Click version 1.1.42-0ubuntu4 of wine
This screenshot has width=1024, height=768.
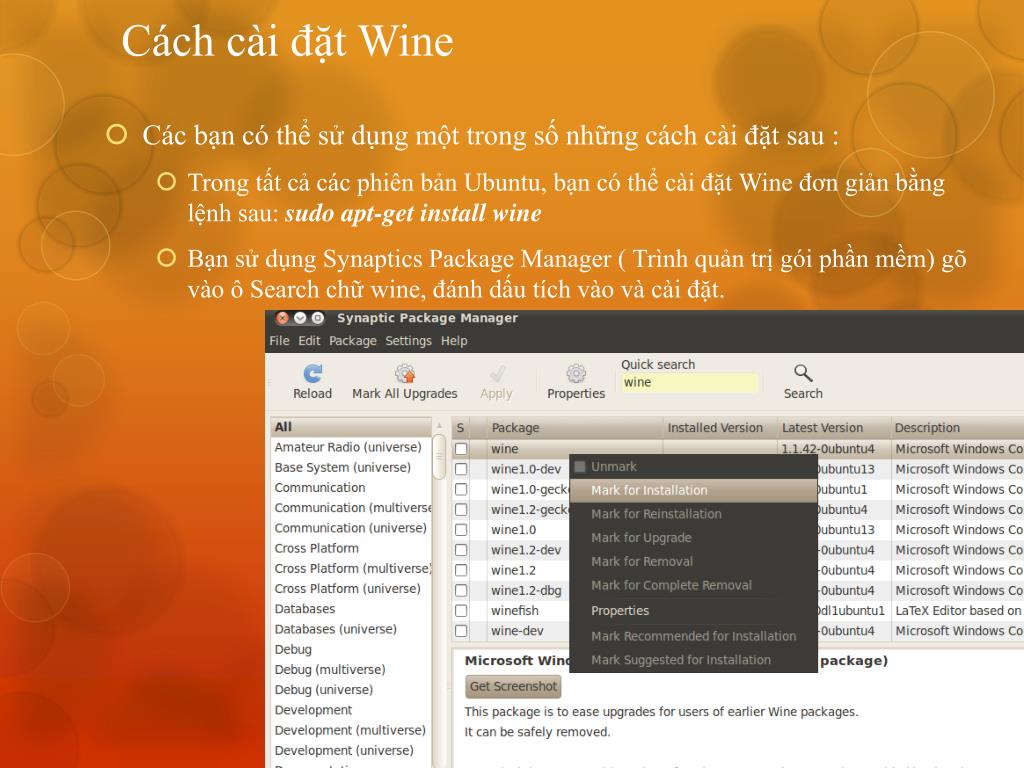tap(827, 449)
